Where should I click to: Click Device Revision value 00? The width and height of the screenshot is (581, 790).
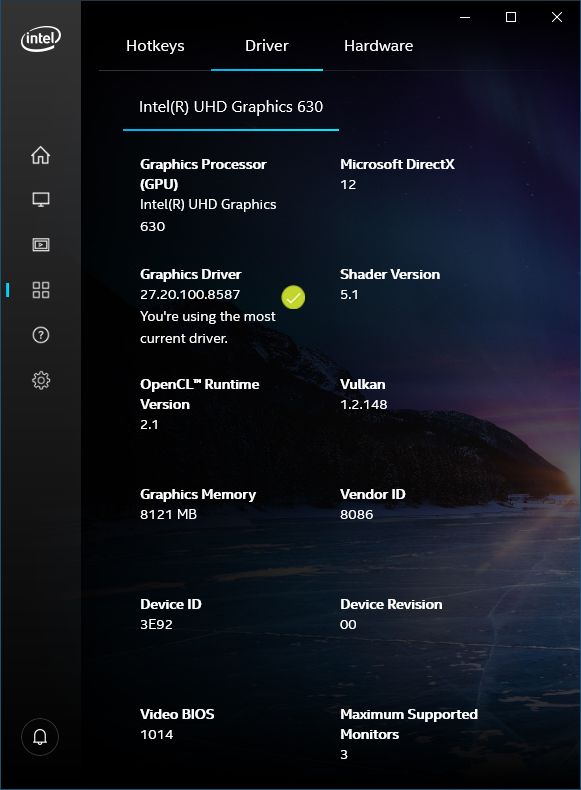[x=348, y=625]
